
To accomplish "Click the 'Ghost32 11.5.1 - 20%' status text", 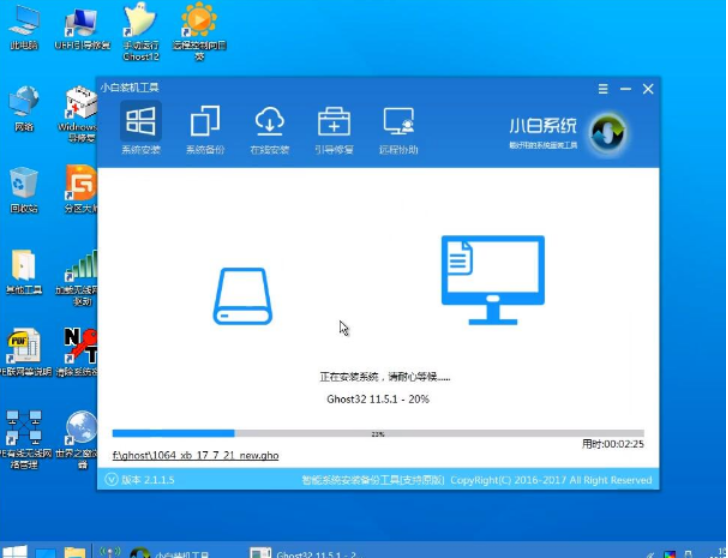I will pyautogui.click(x=378, y=399).
